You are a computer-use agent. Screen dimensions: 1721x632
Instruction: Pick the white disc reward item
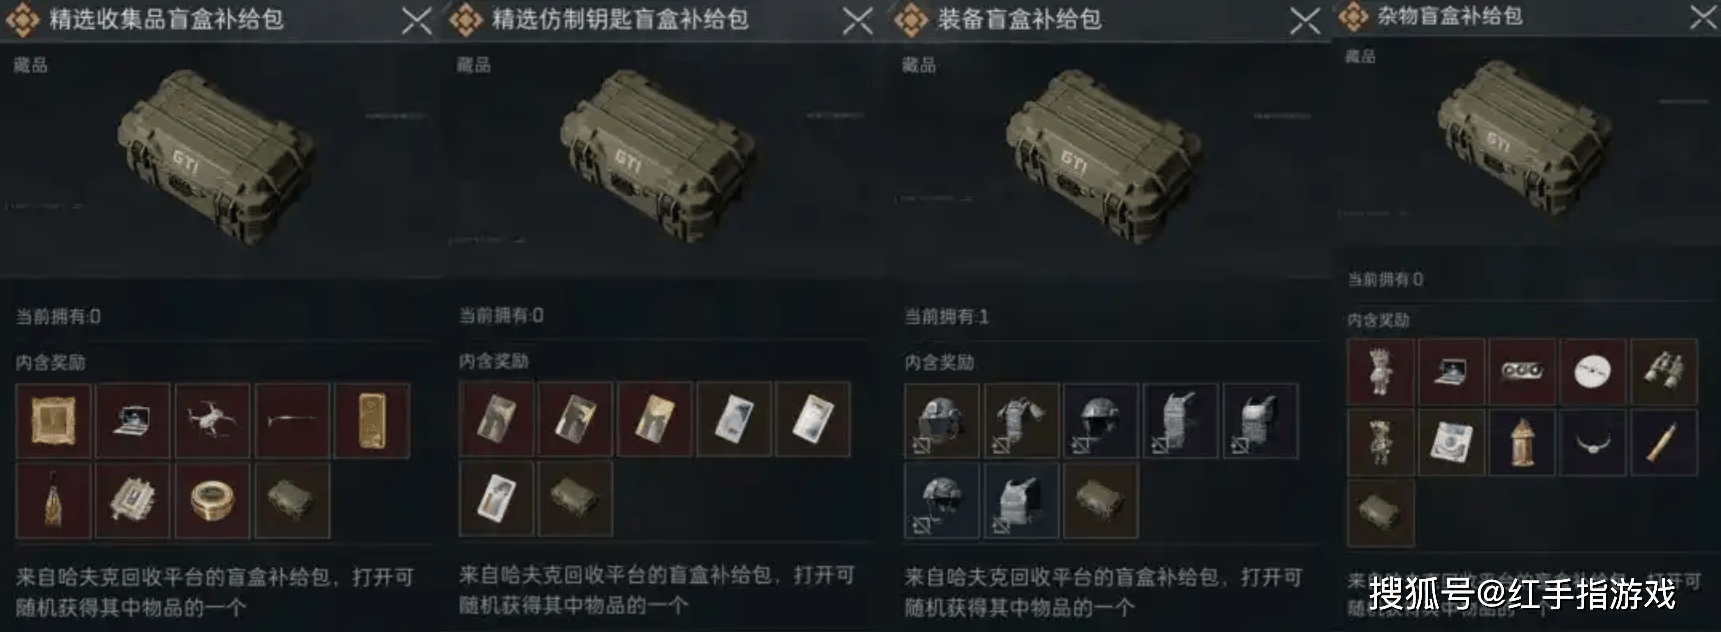[1593, 372]
